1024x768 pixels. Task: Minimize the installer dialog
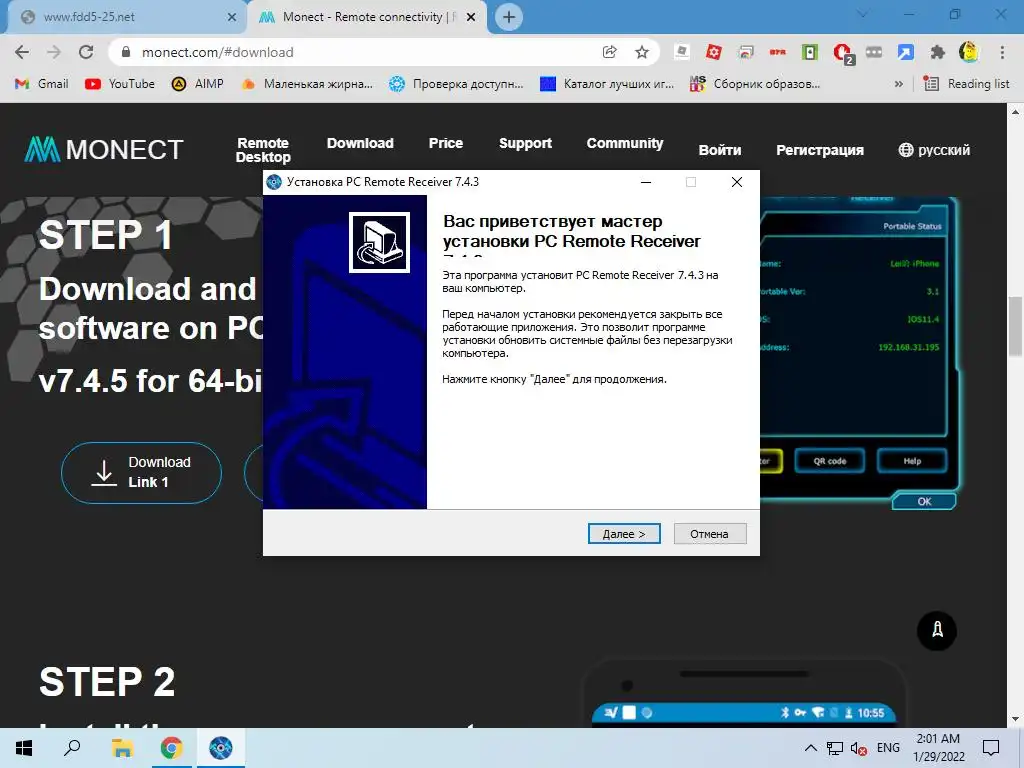646,182
